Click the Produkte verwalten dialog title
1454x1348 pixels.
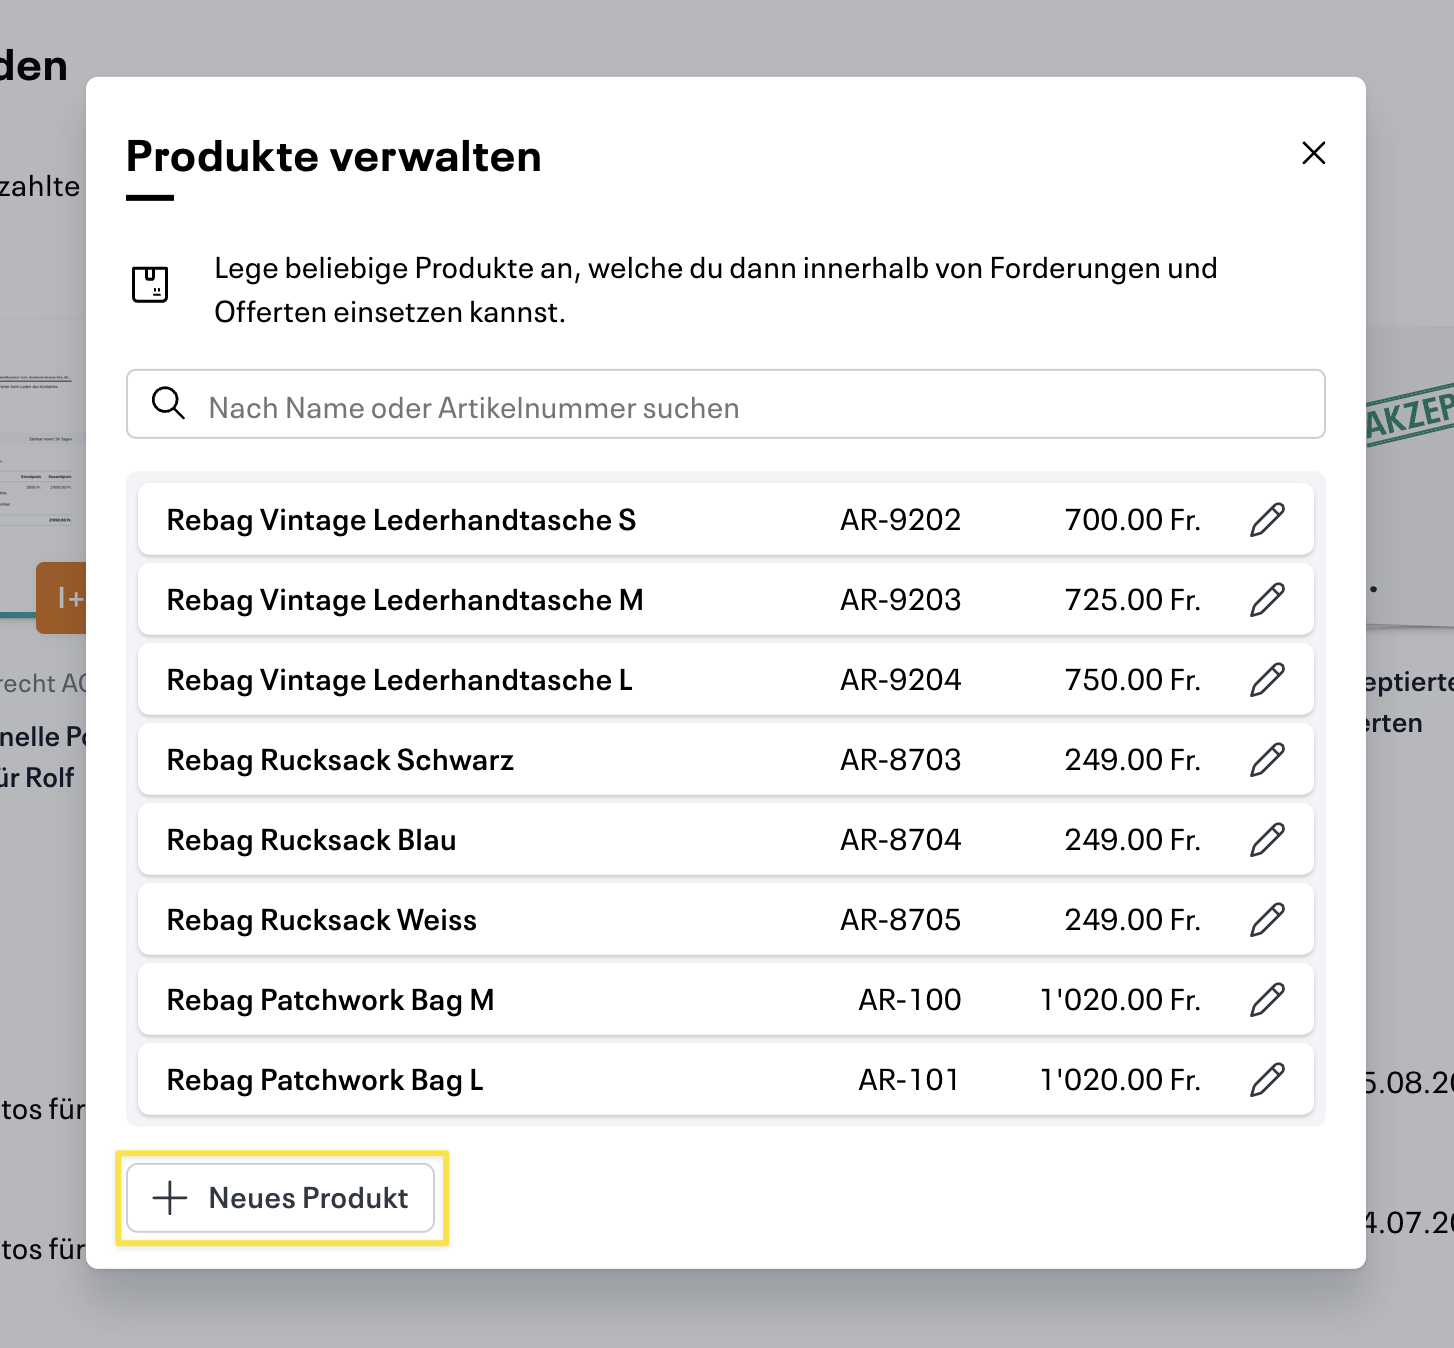tap(333, 155)
